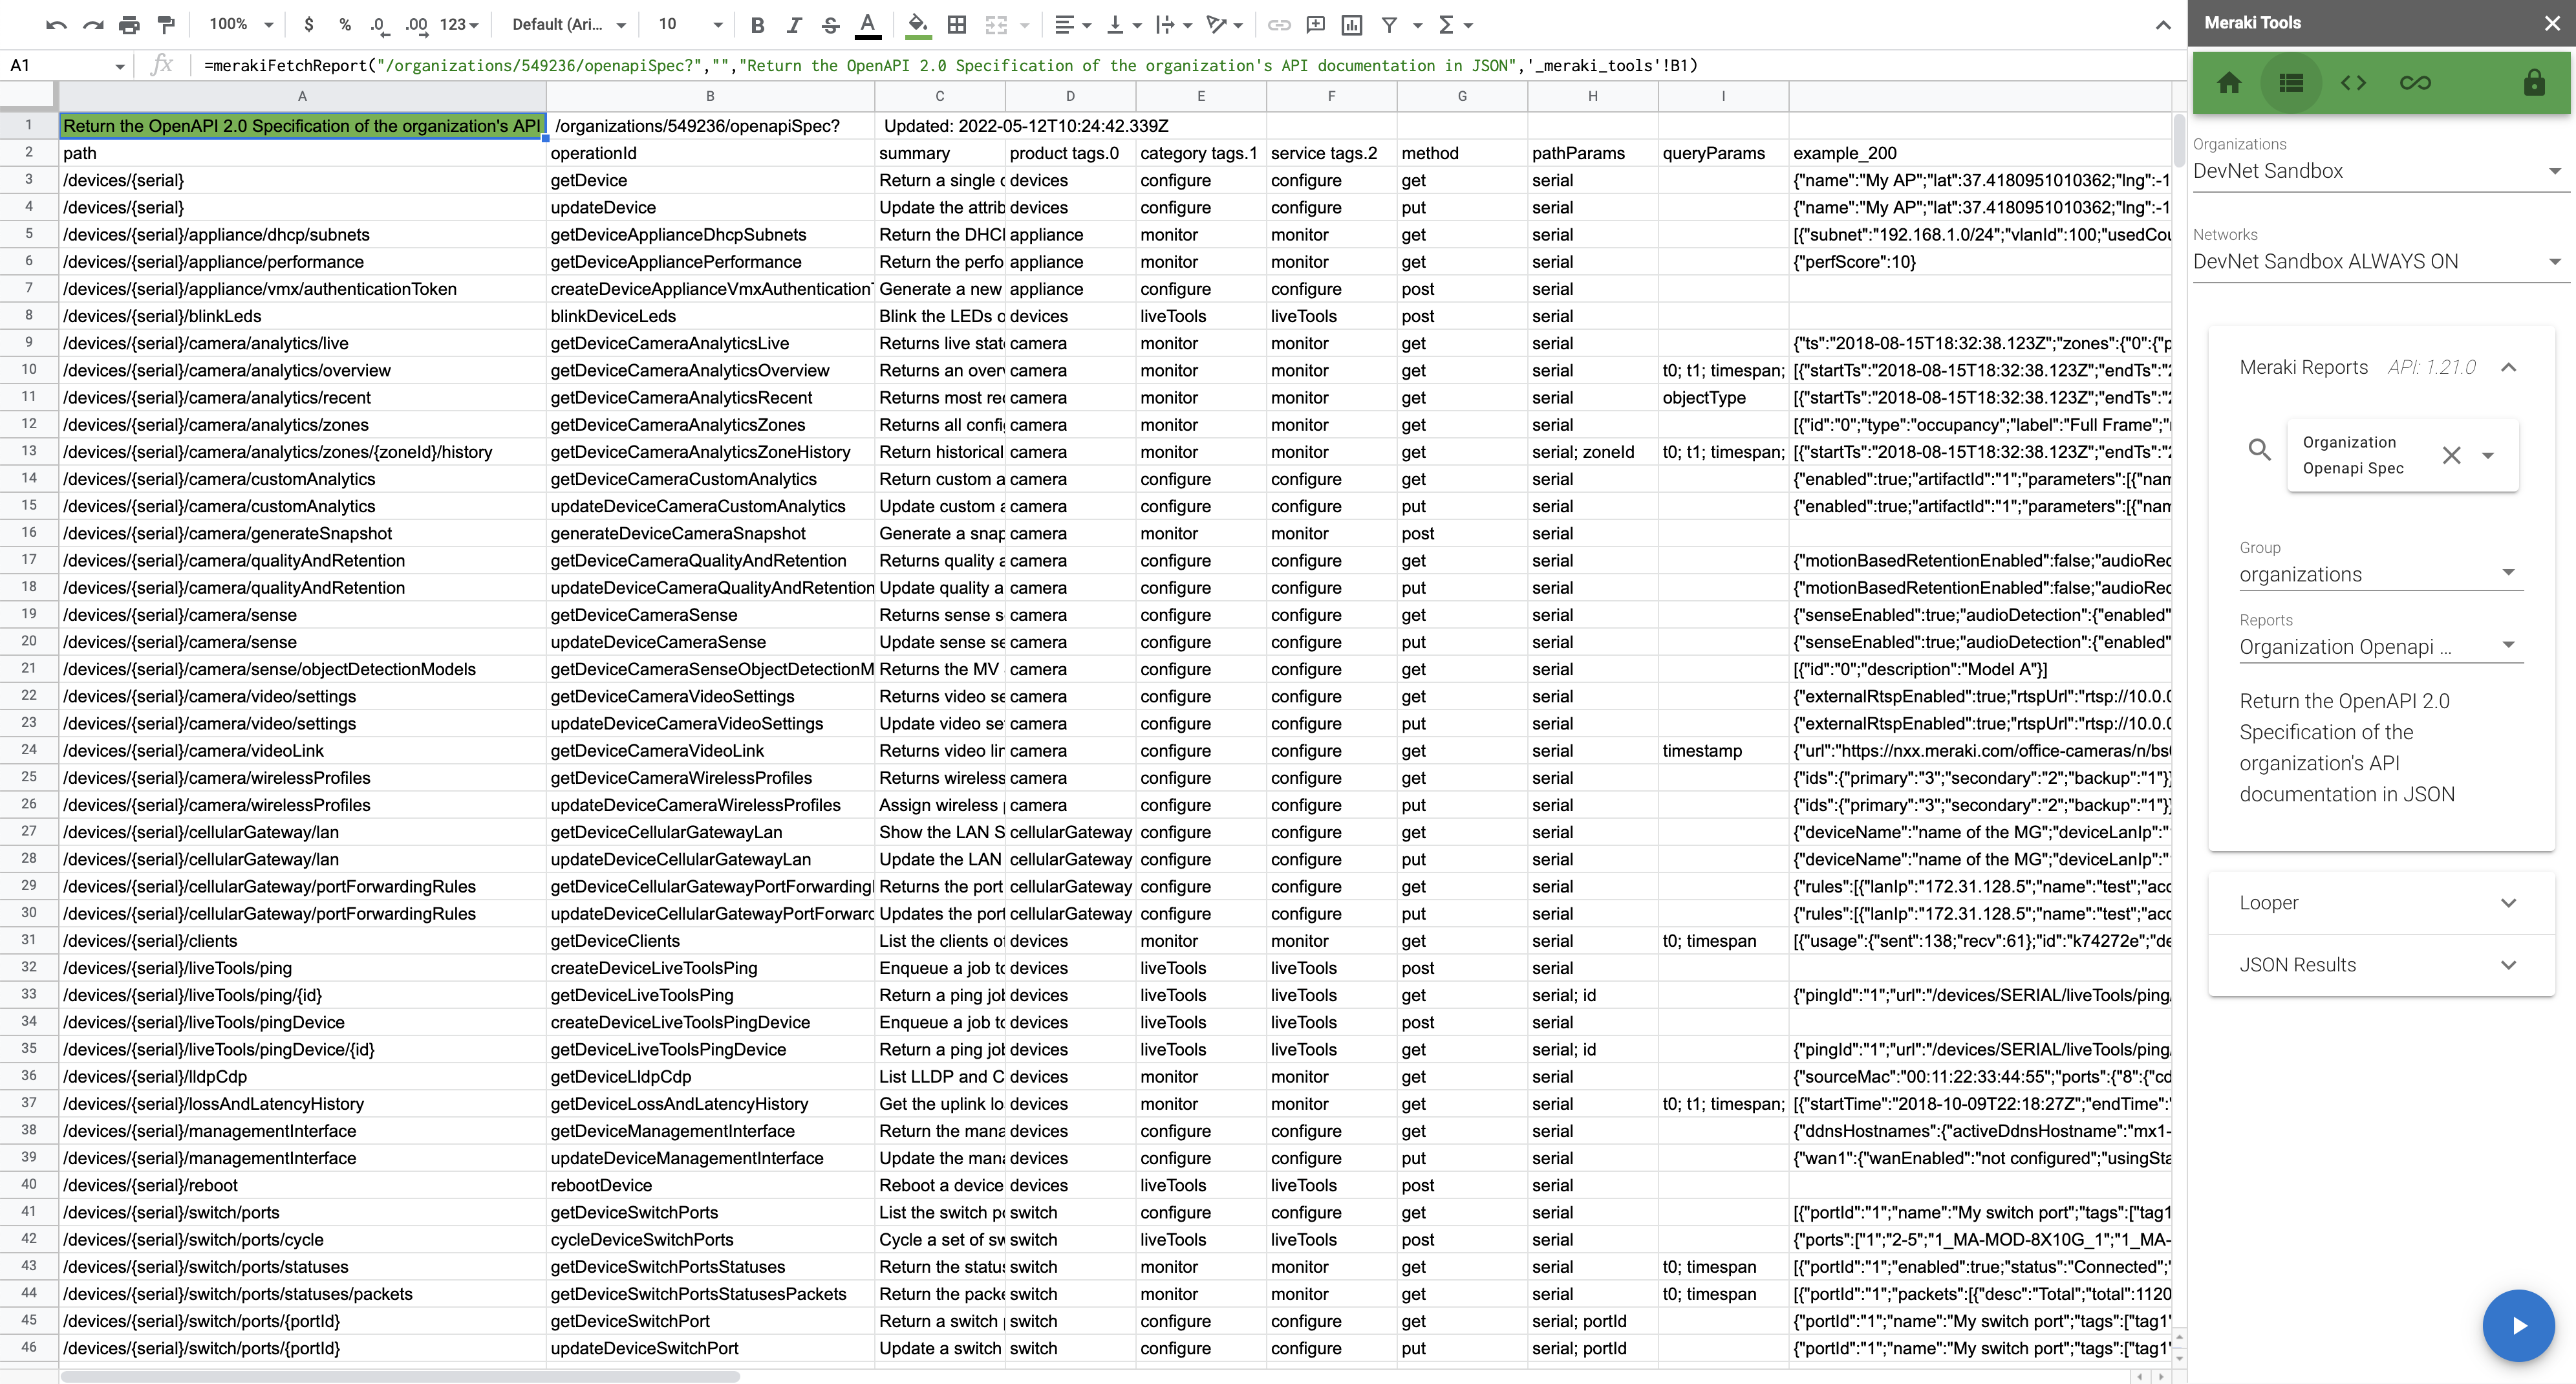Toggle strikethrough formatting
This screenshot has height=1384, width=2576.
click(x=830, y=25)
